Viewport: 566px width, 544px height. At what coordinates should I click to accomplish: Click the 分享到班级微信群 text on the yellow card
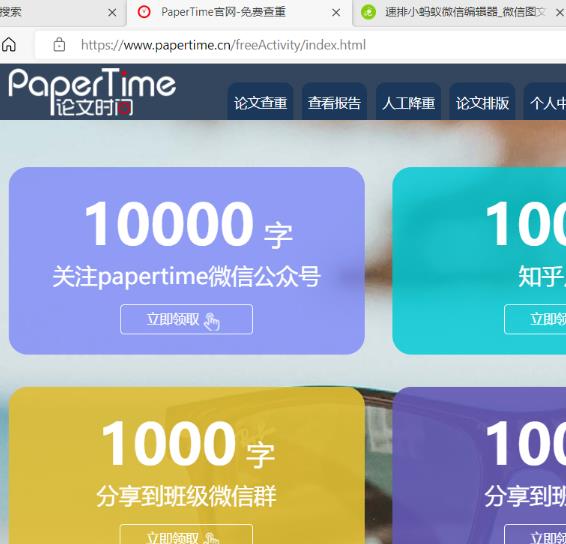[x=186, y=496]
